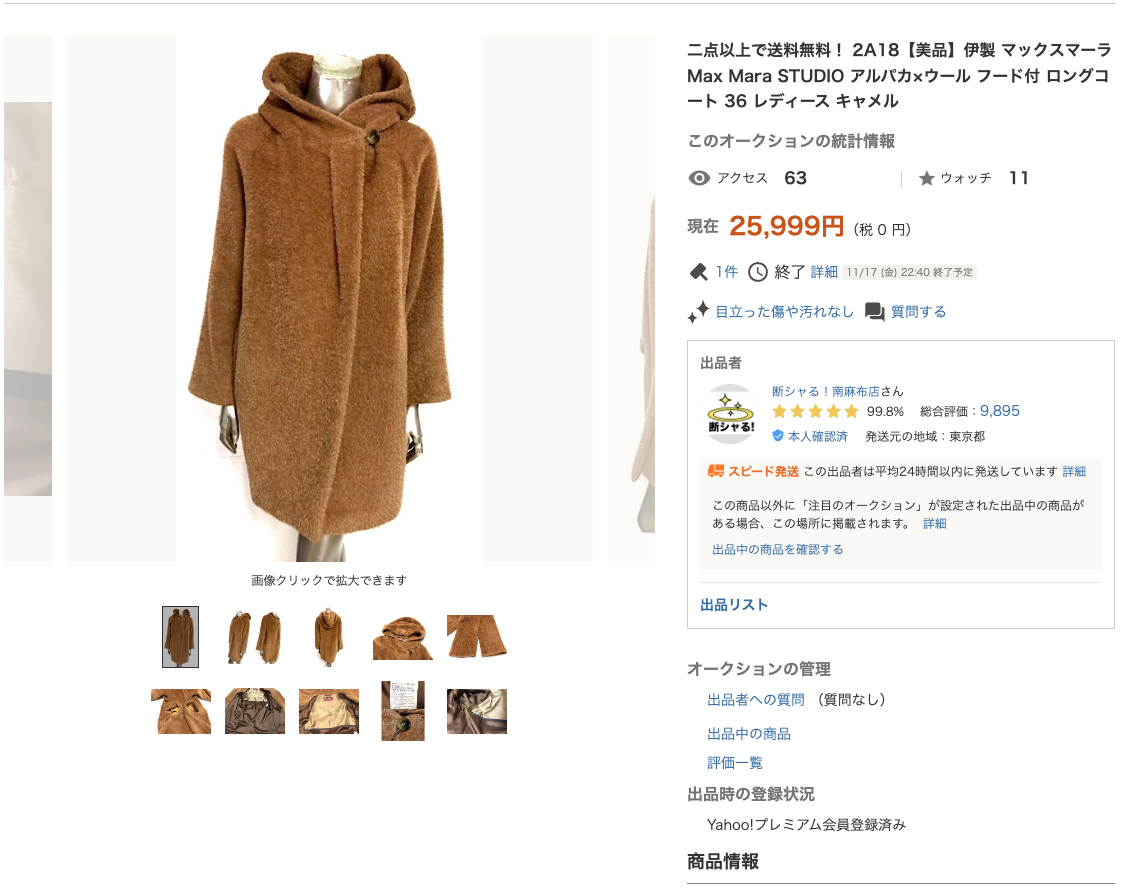Click the watch star icon

[x=926, y=178]
